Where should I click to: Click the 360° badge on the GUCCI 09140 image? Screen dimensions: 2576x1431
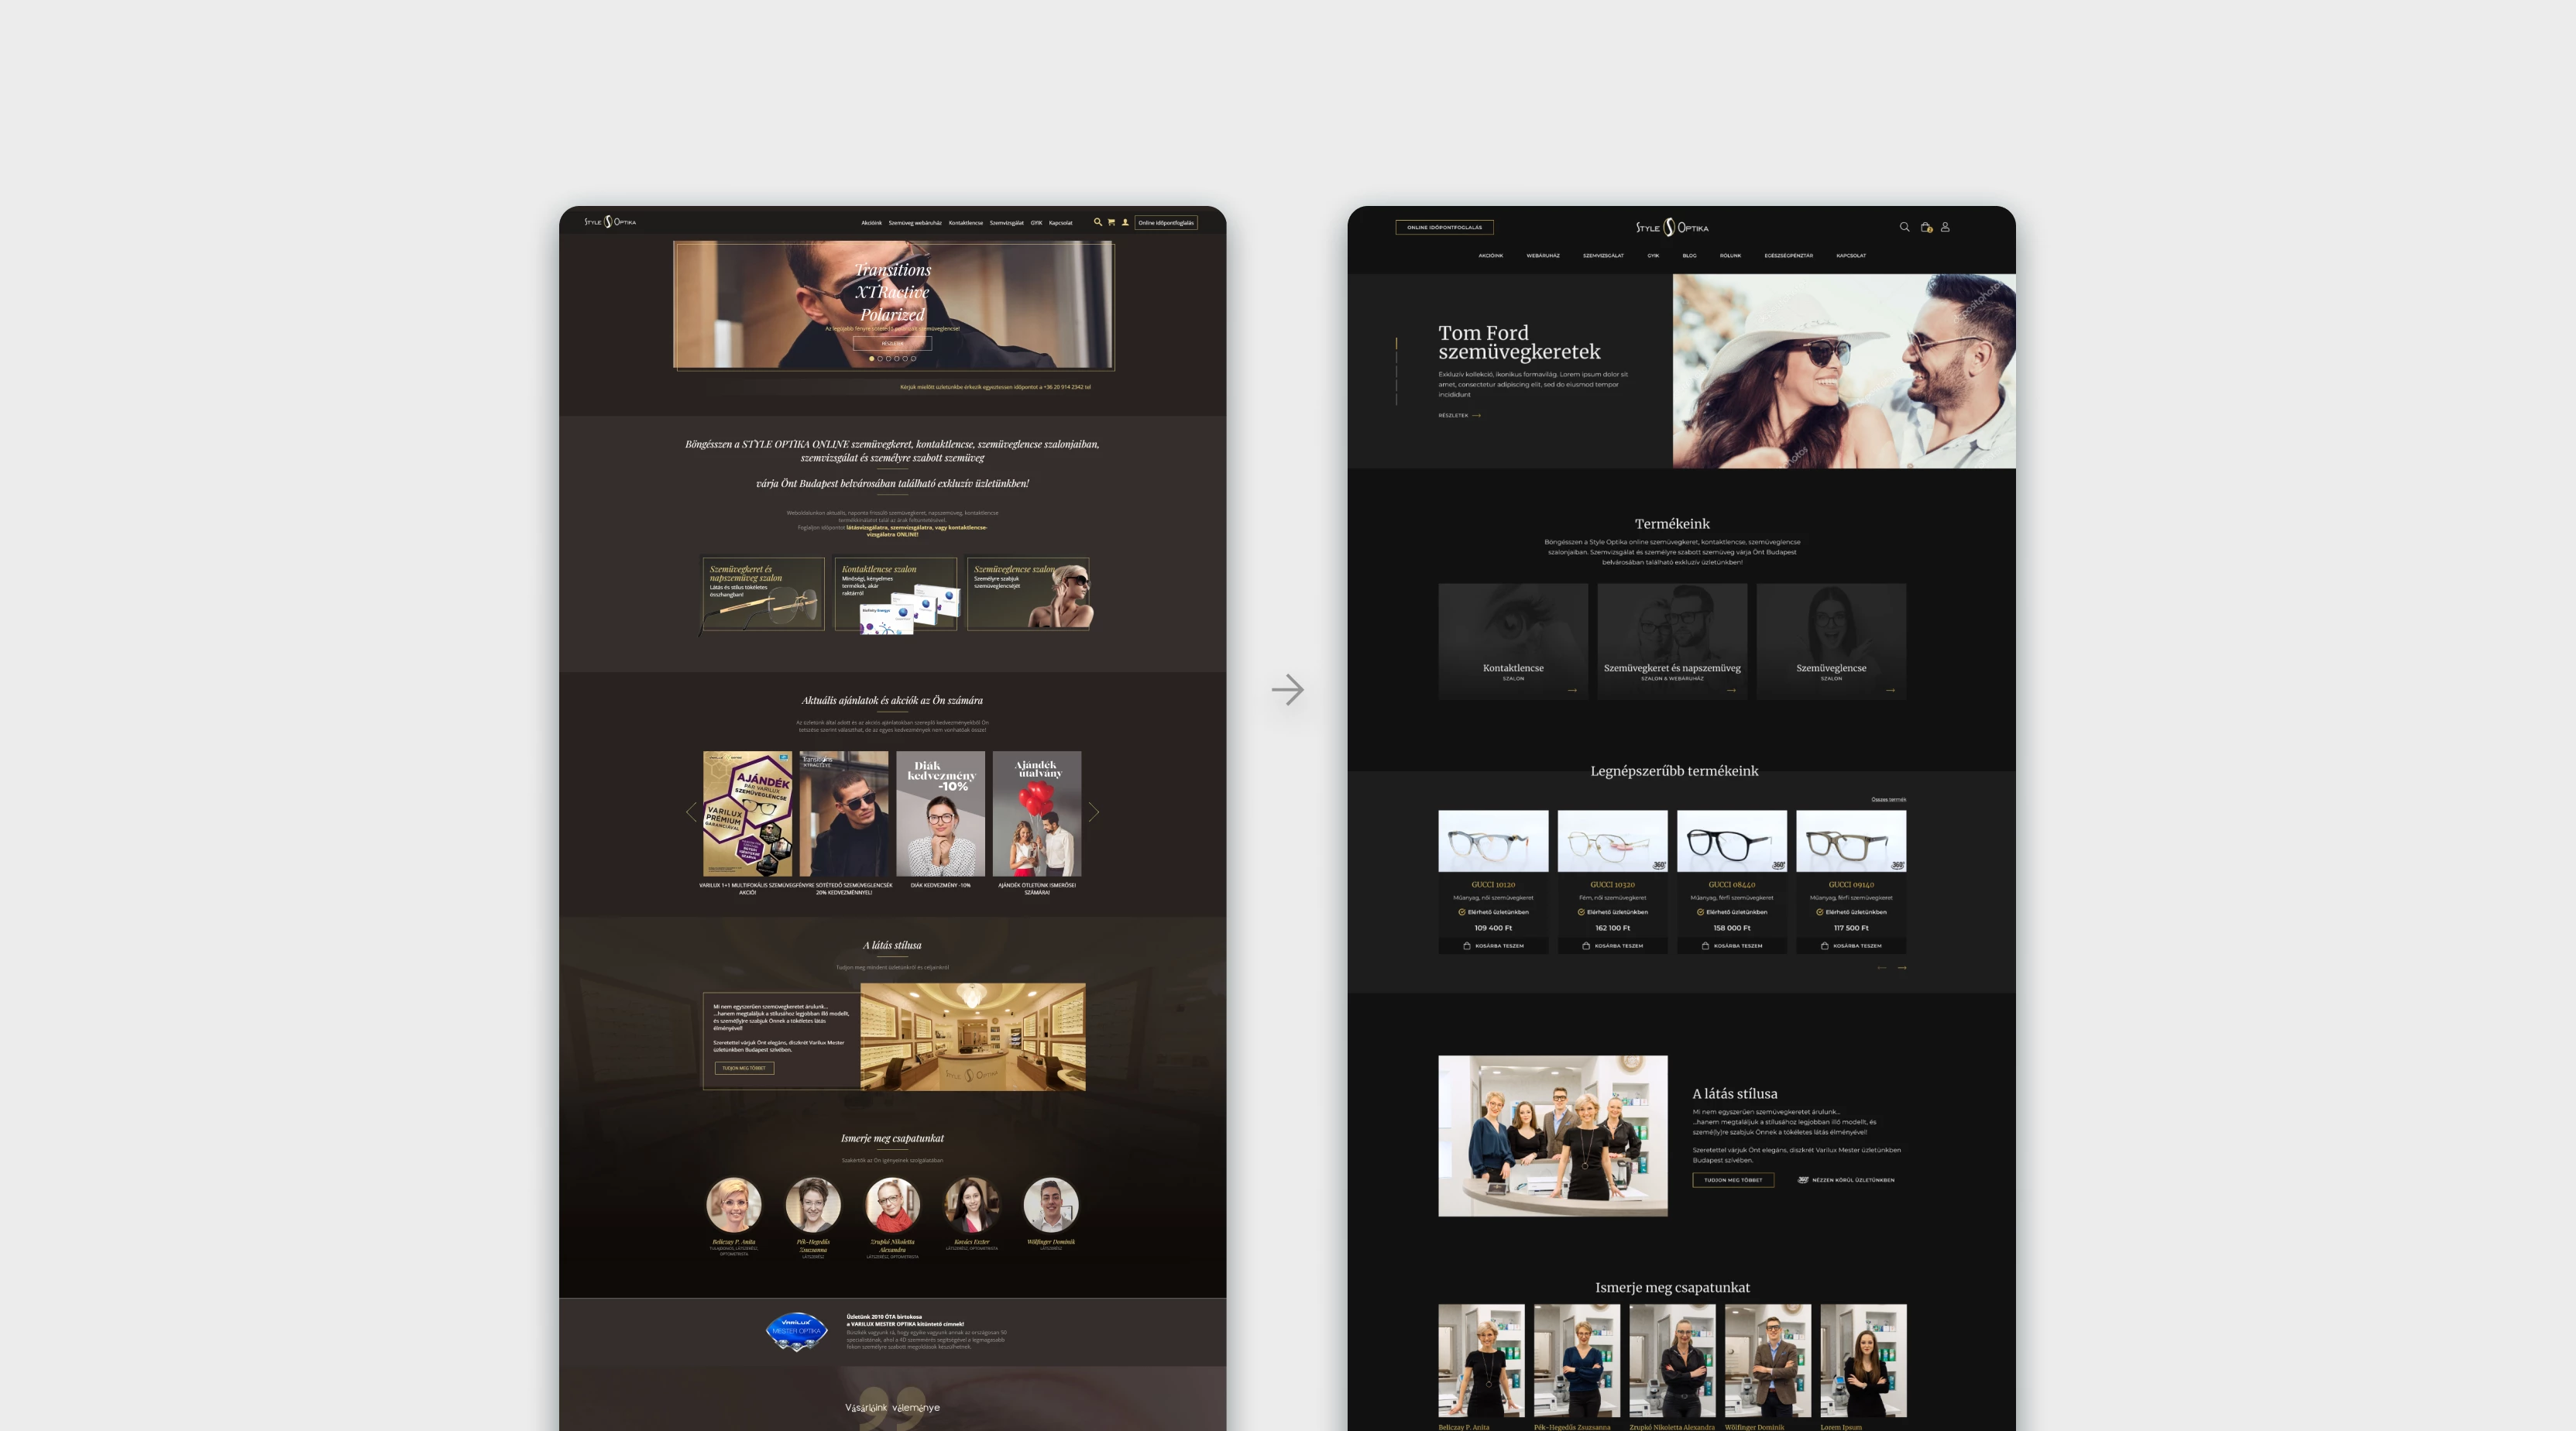[1897, 865]
